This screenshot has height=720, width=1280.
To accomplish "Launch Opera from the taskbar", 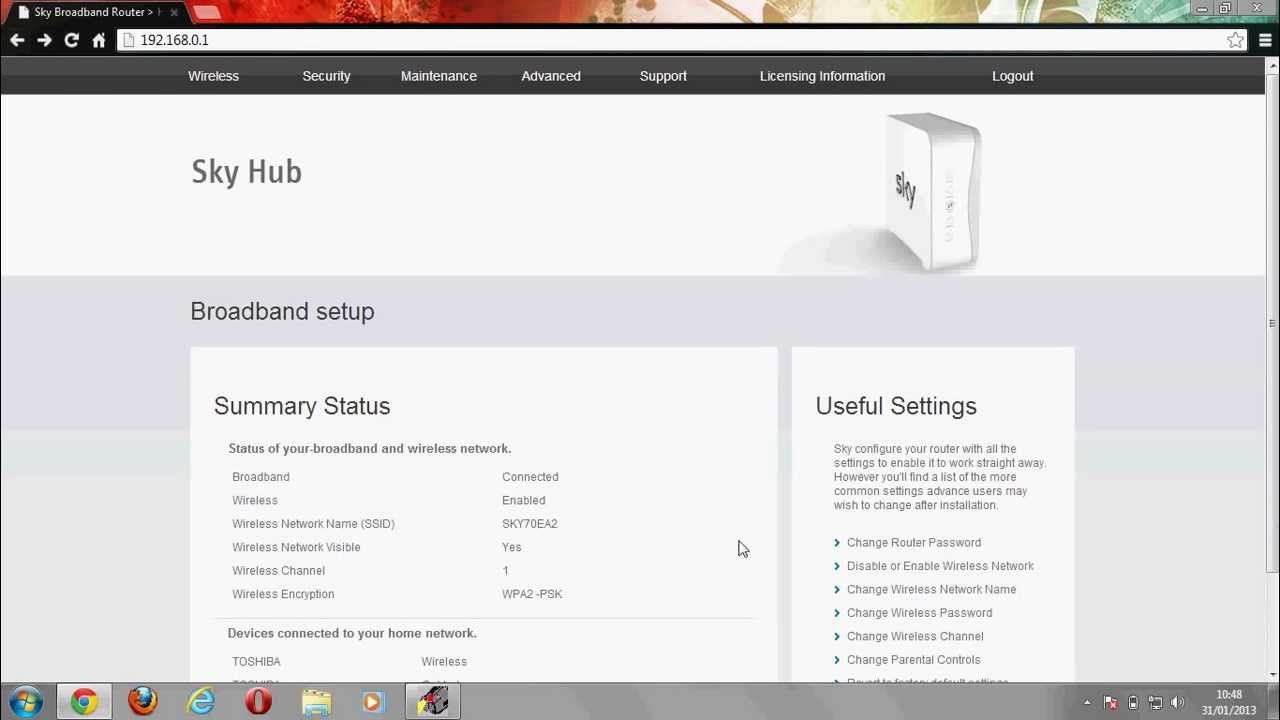I will 259,702.
